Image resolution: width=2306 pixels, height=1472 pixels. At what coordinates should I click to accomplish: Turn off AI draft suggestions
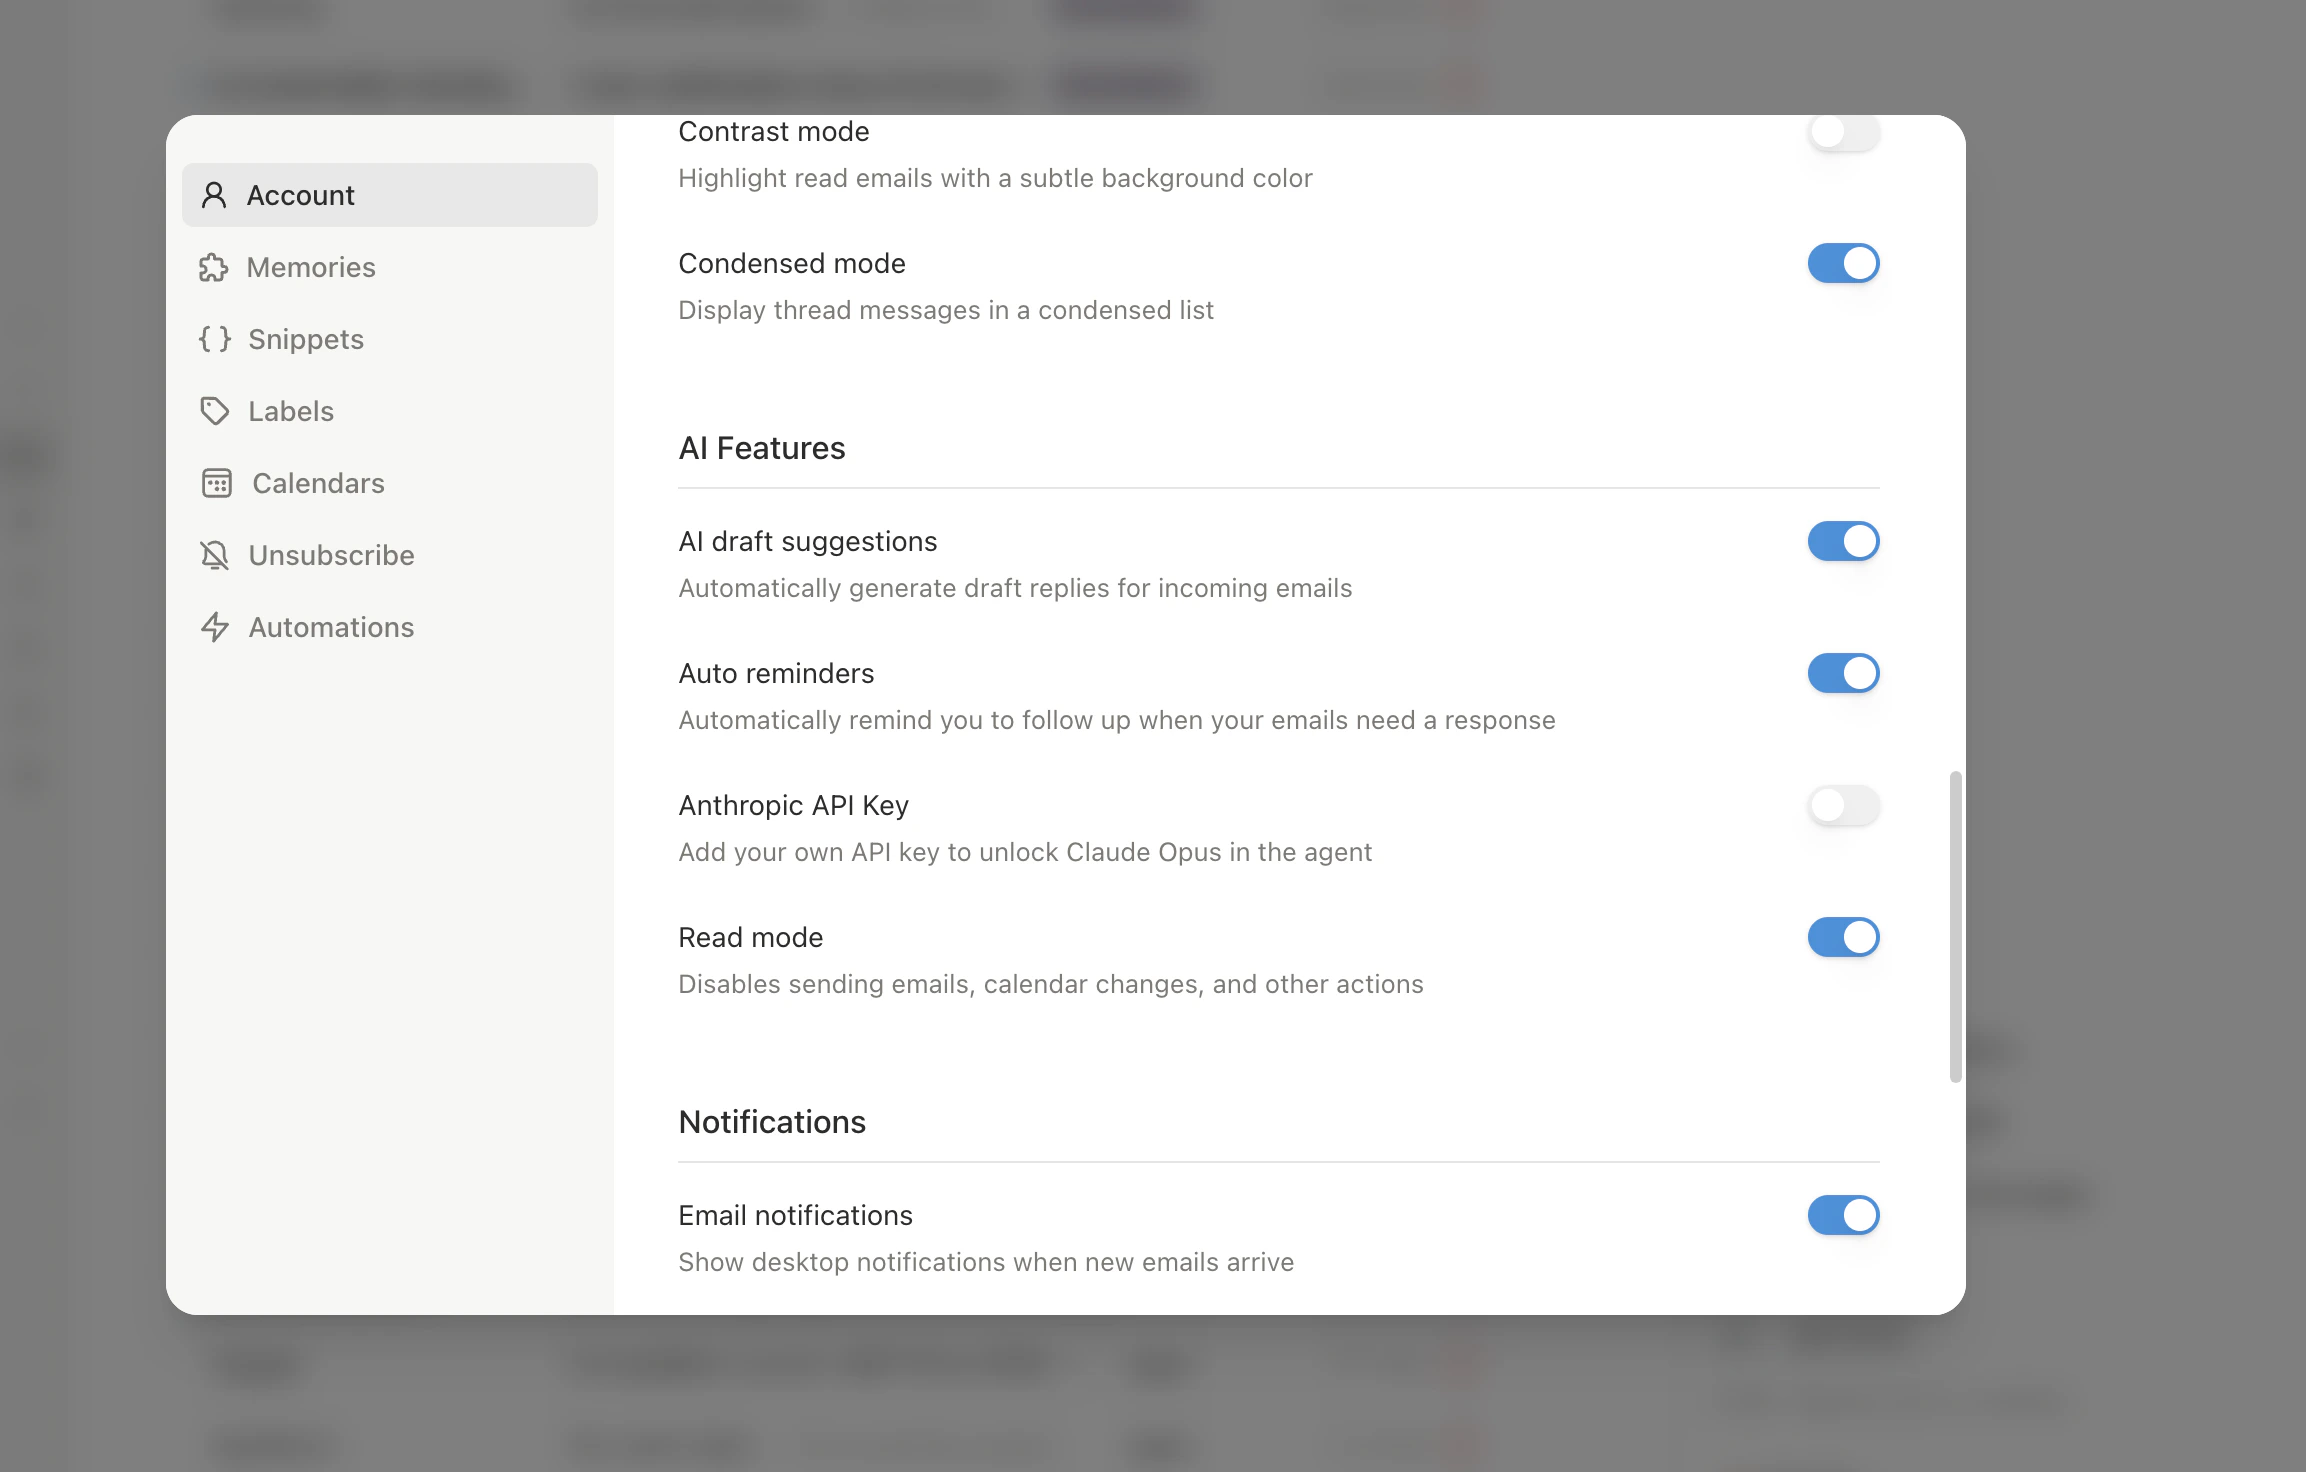(1843, 541)
